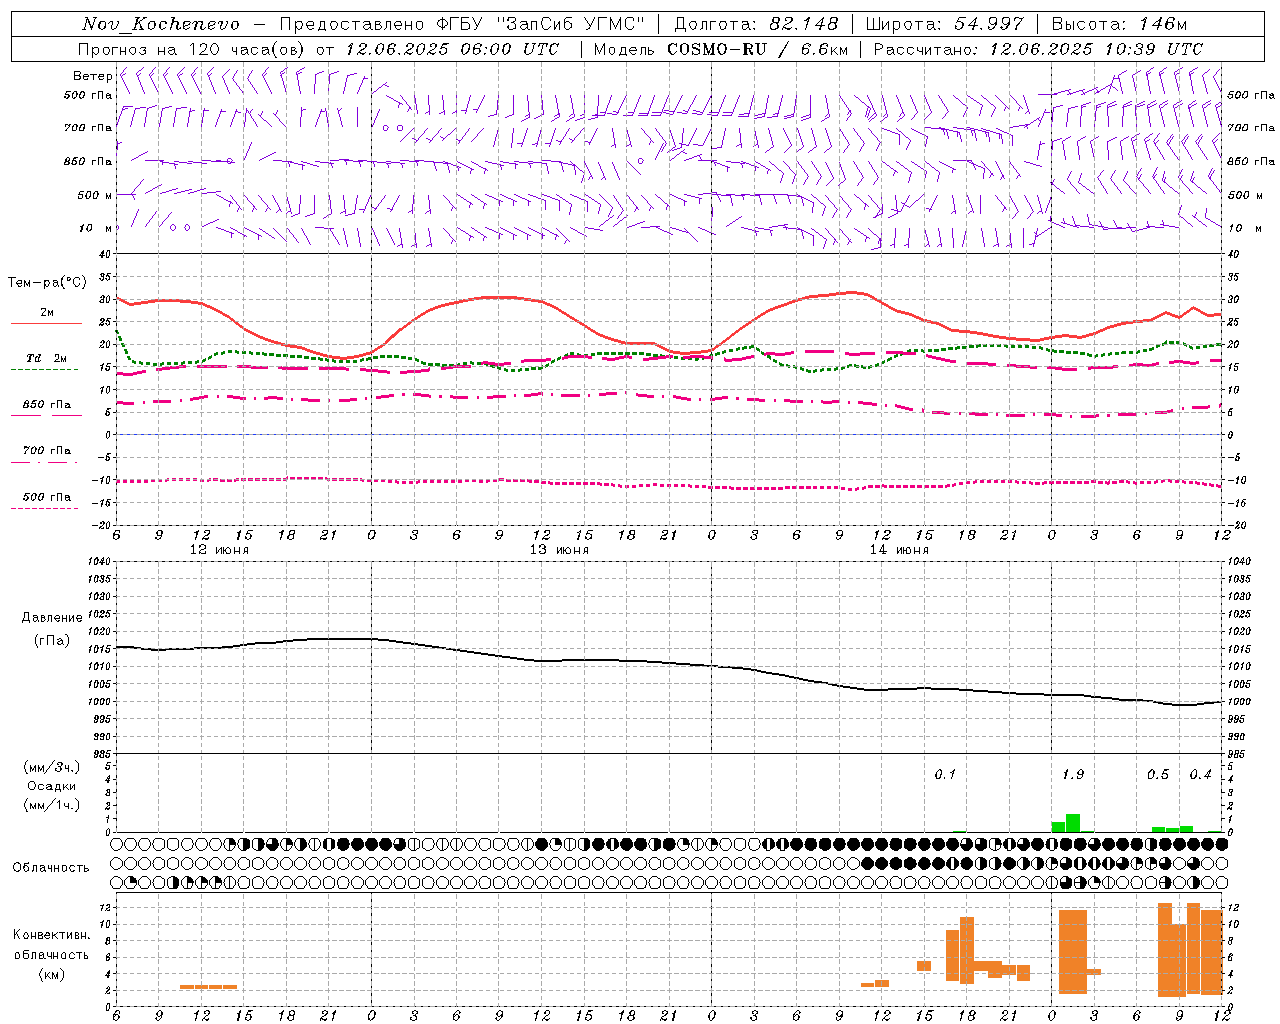Click the Nov_Kochenevo station title
The height and width of the screenshot is (1024, 1280).
point(161,24)
